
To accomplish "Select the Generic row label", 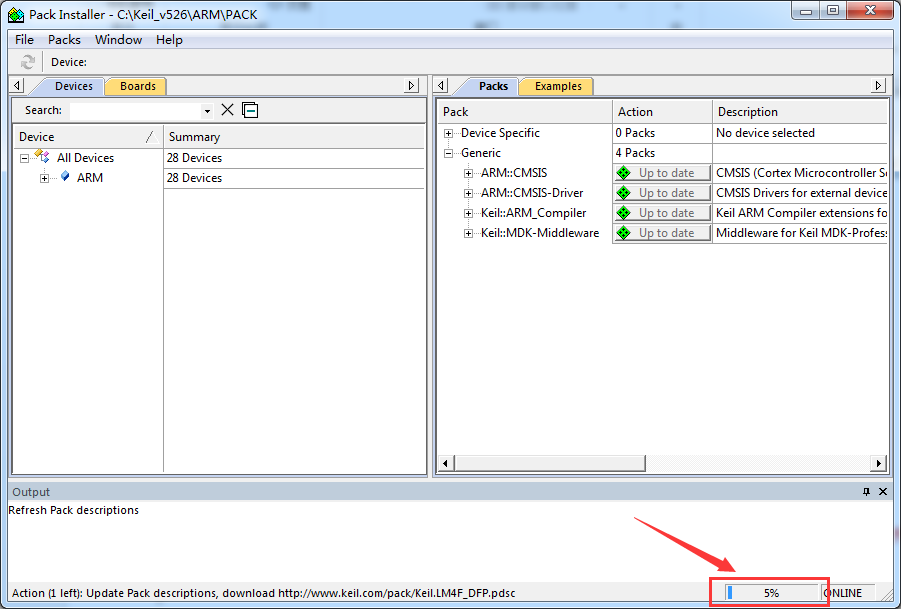I will click(x=480, y=153).
